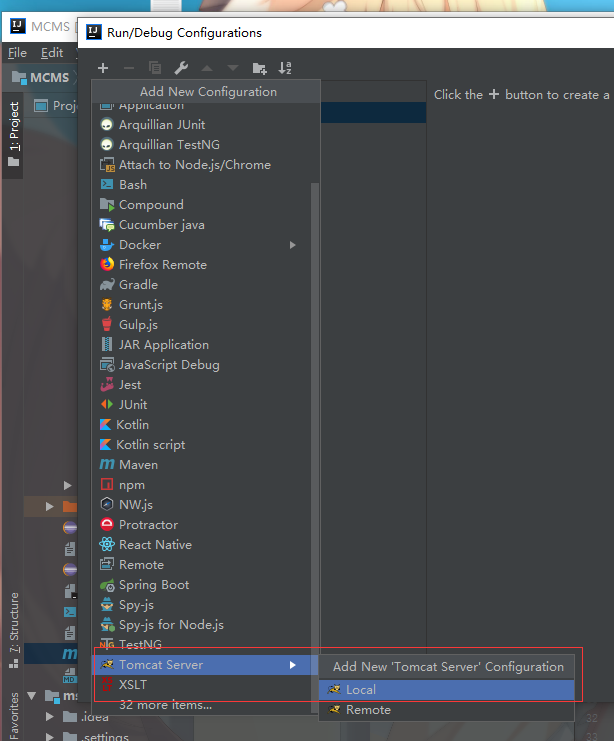This screenshot has height=741, width=614.
Task: Select Firefox Remote configuration
Action: coord(202,265)
